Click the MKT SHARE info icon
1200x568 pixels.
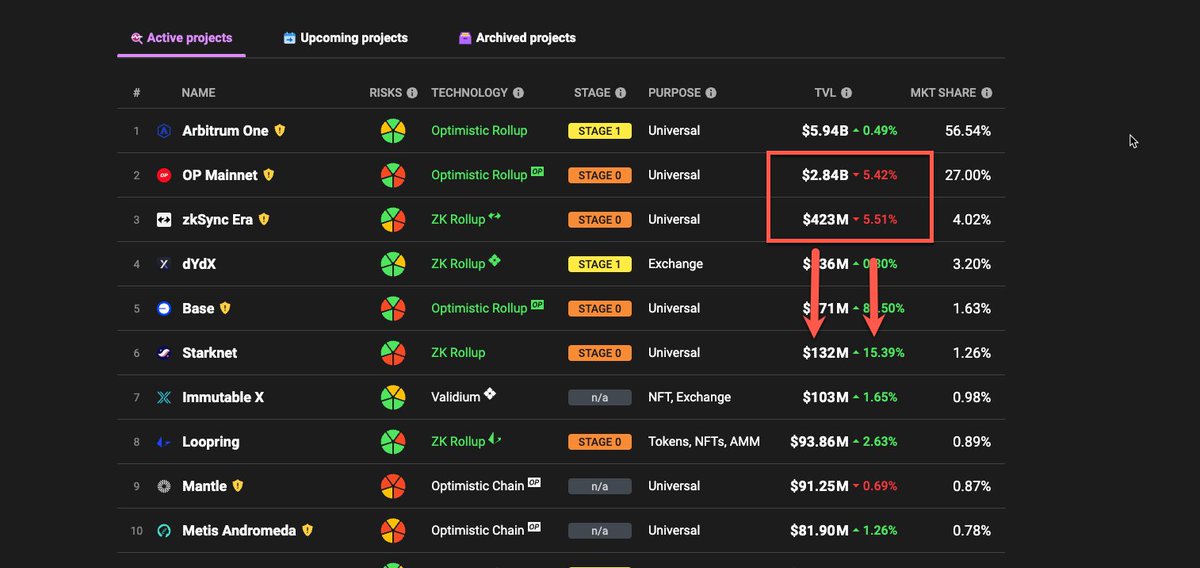pyautogui.click(x=987, y=93)
